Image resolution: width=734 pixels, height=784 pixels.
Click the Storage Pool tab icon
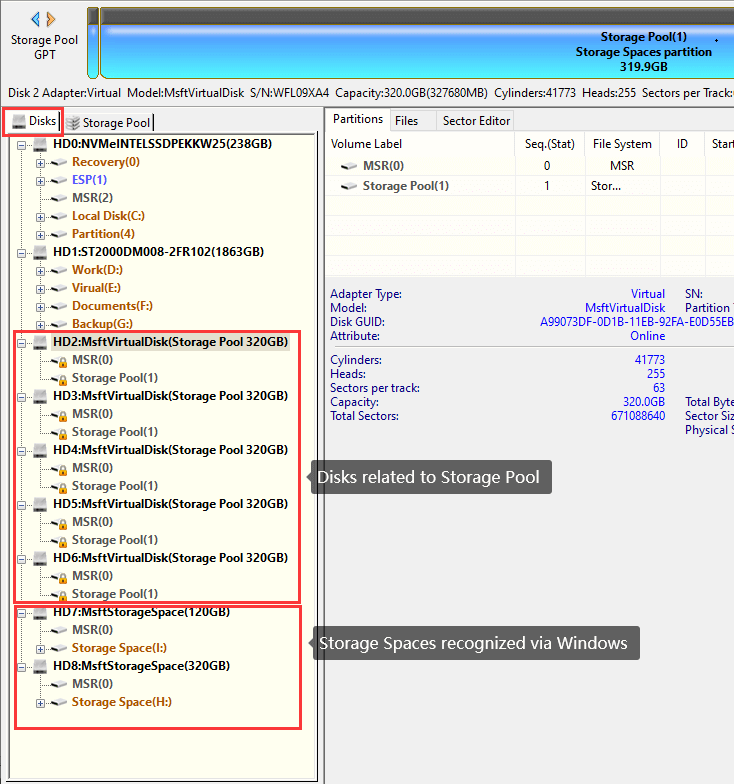pos(74,123)
